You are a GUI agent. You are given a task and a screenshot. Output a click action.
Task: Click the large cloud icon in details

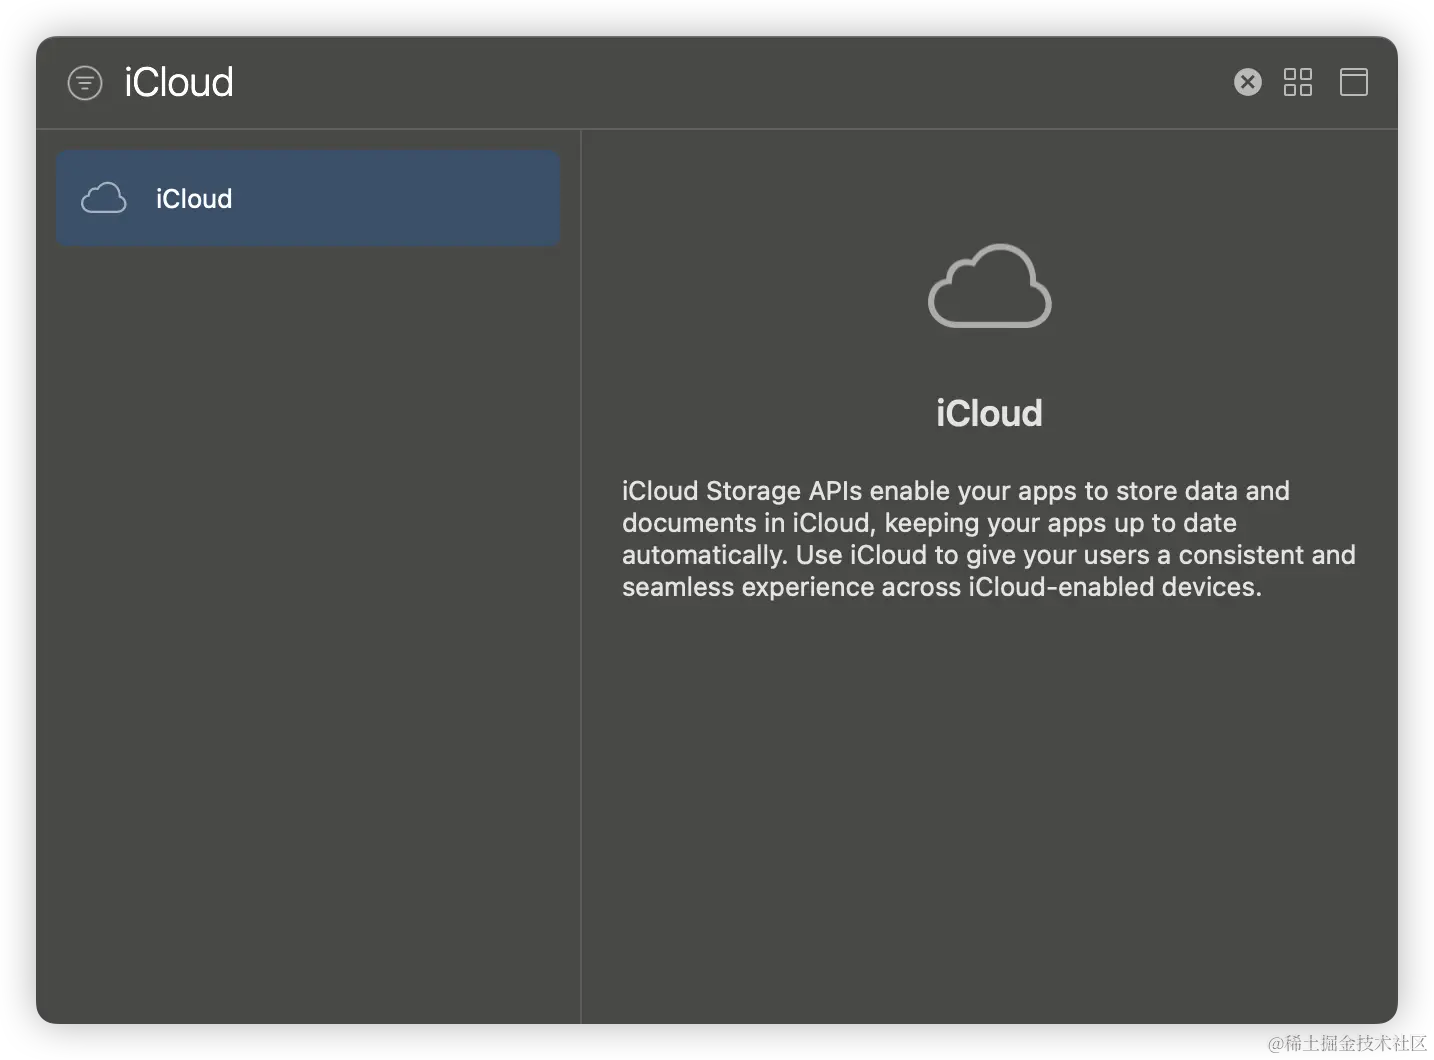click(989, 287)
